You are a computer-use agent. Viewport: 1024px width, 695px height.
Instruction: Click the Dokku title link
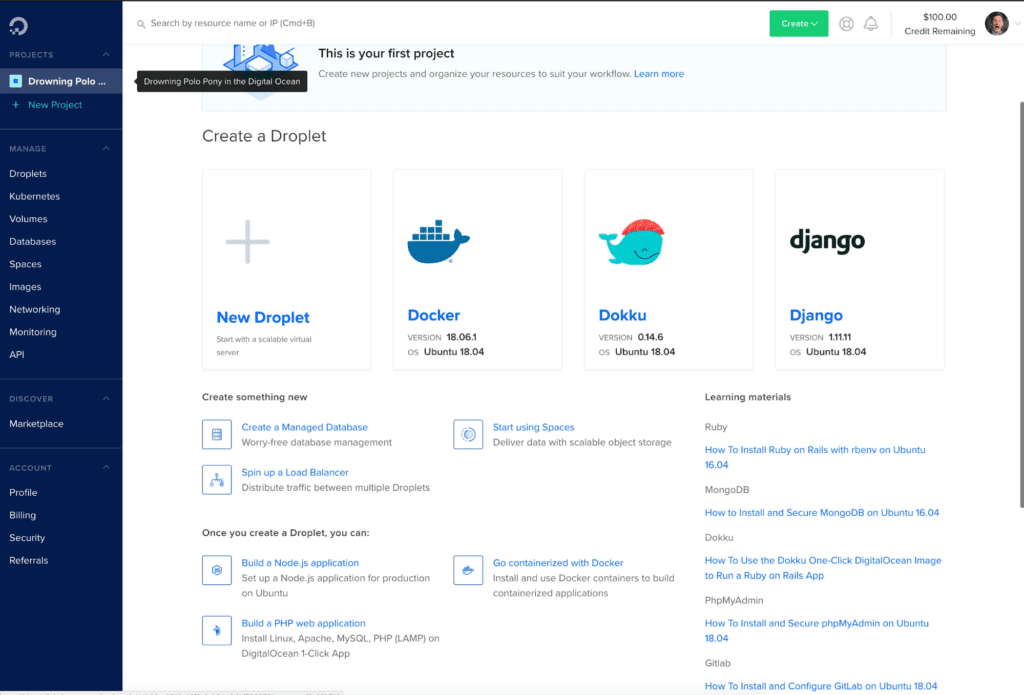[x=622, y=315]
